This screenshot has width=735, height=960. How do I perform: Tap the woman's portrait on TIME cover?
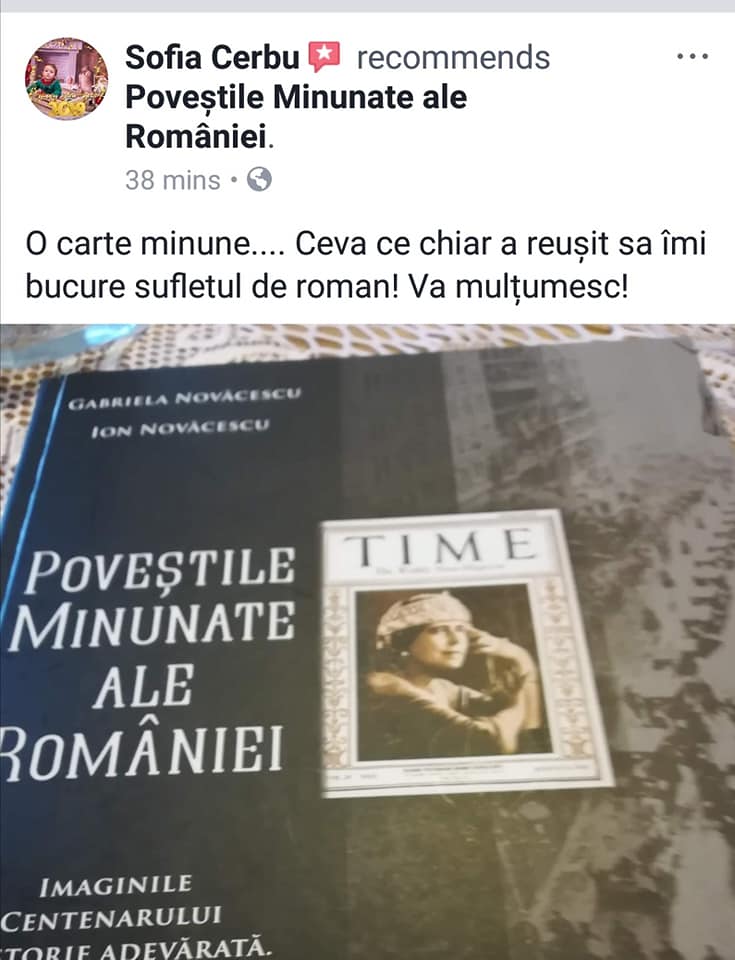451,672
